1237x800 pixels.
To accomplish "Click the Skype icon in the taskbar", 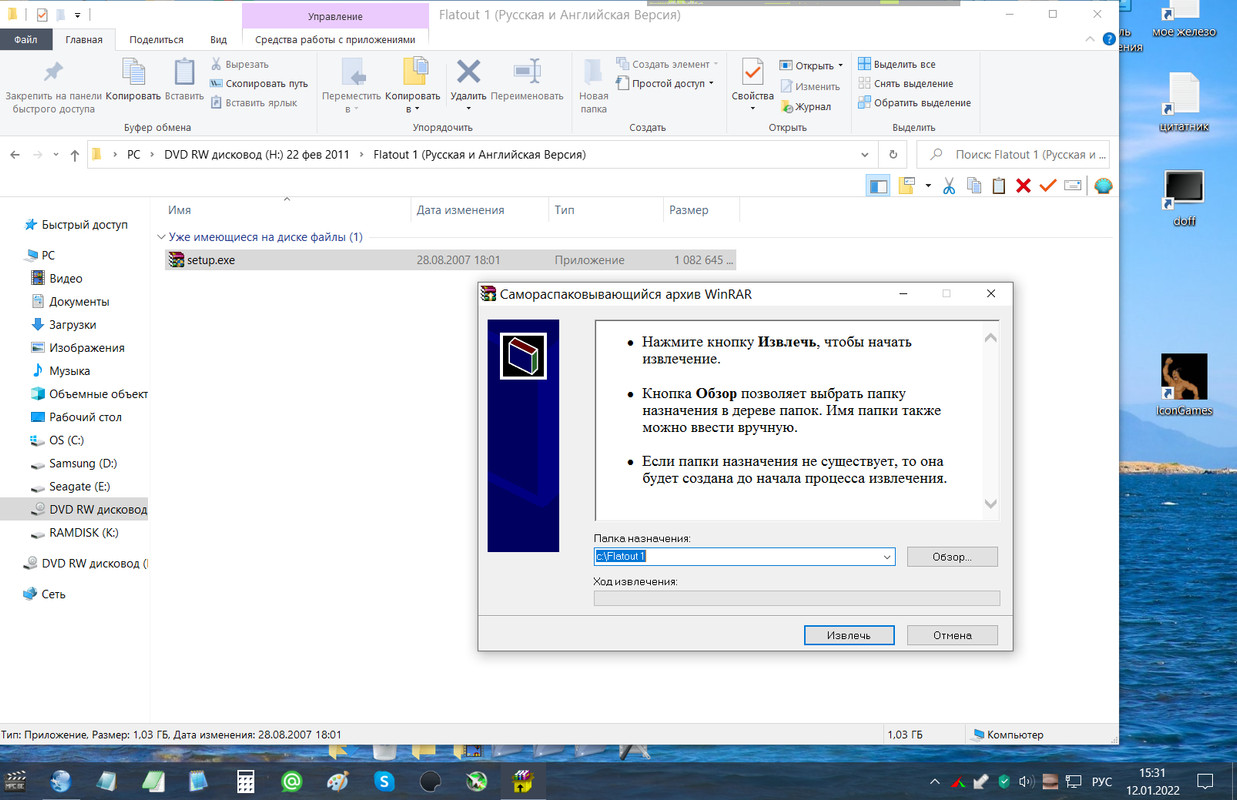I will pyautogui.click(x=384, y=781).
